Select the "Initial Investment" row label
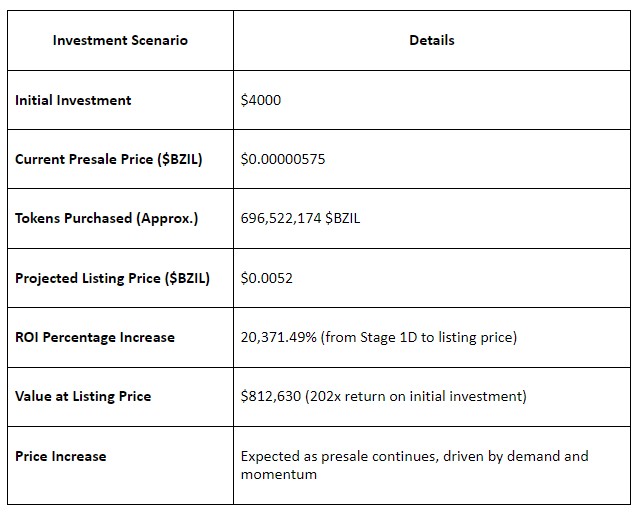This screenshot has width=638, height=514. pos(73,100)
